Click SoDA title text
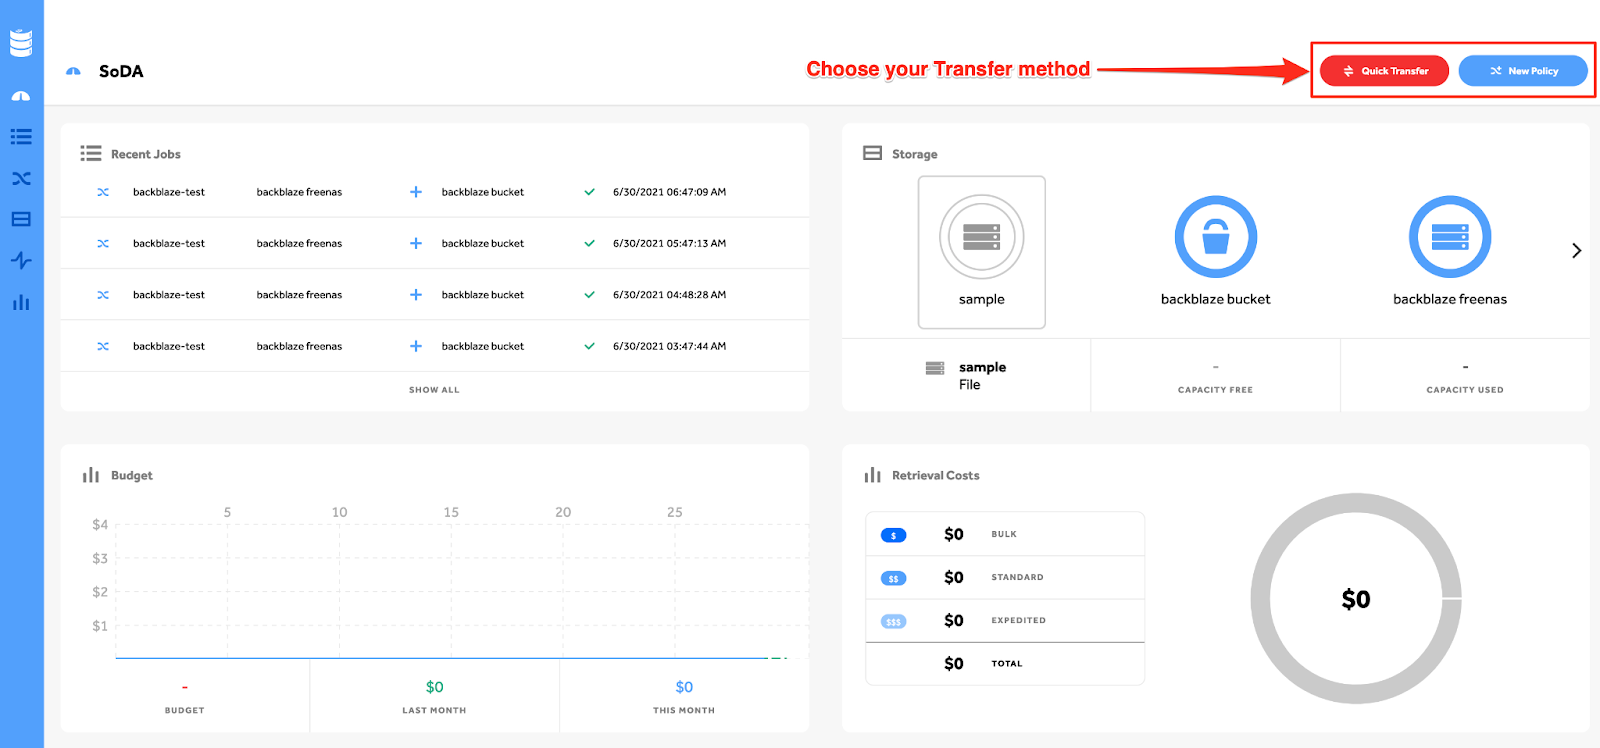Image resolution: width=1600 pixels, height=748 pixels. (x=121, y=71)
